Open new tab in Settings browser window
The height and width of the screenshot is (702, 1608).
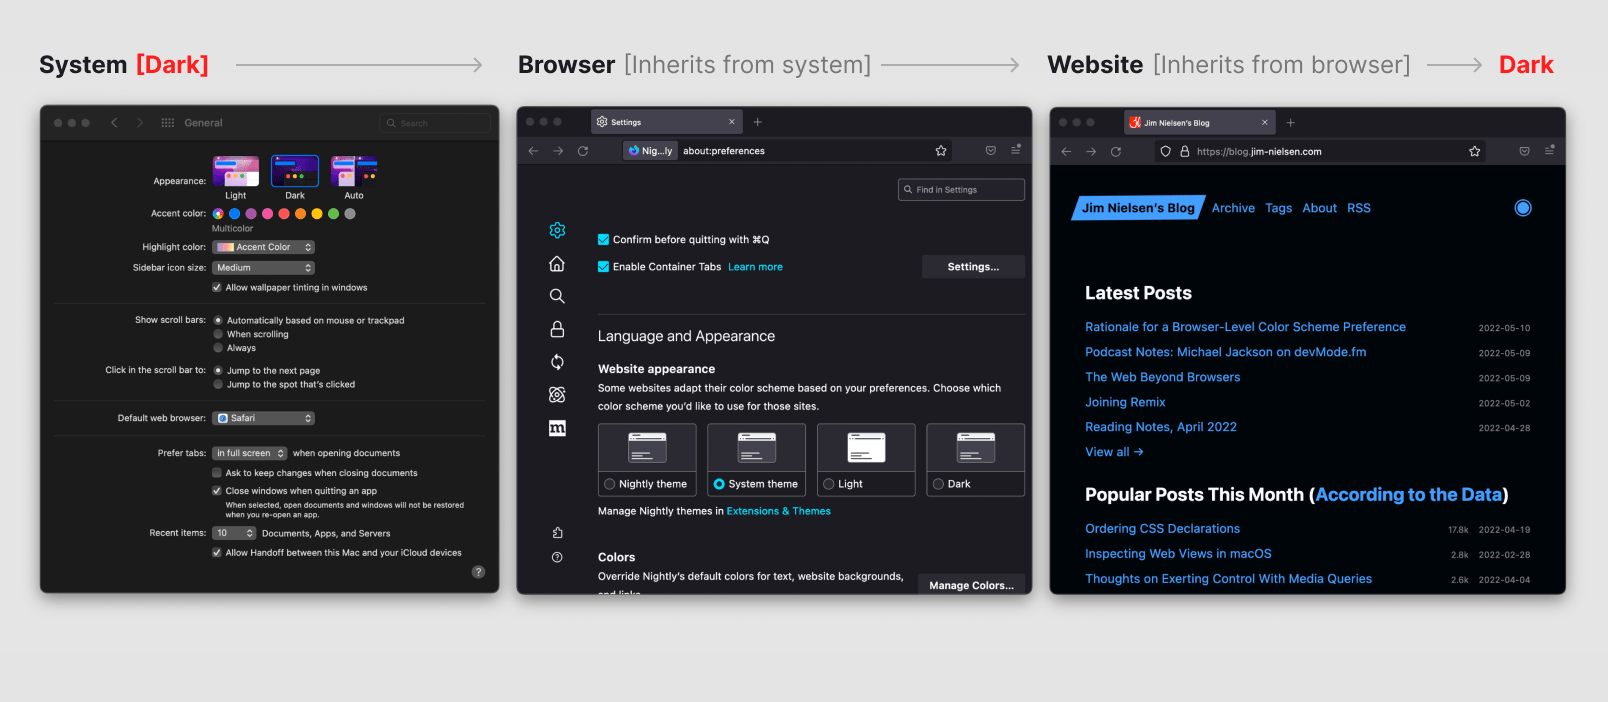coord(758,122)
